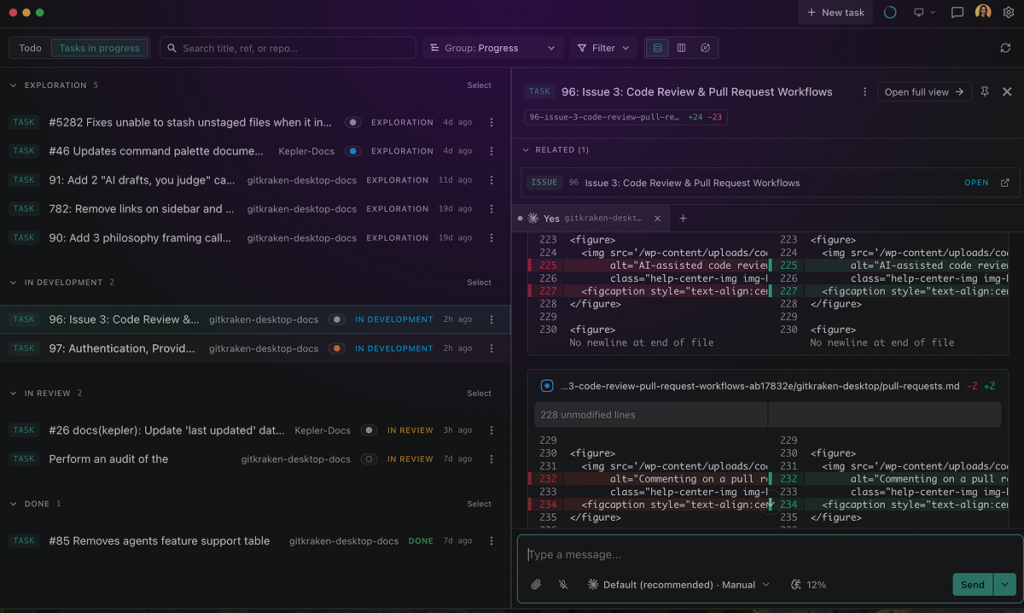Click Select in the In Review group
The height and width of the screenshot is (613, 1024).
coord(479,394)
